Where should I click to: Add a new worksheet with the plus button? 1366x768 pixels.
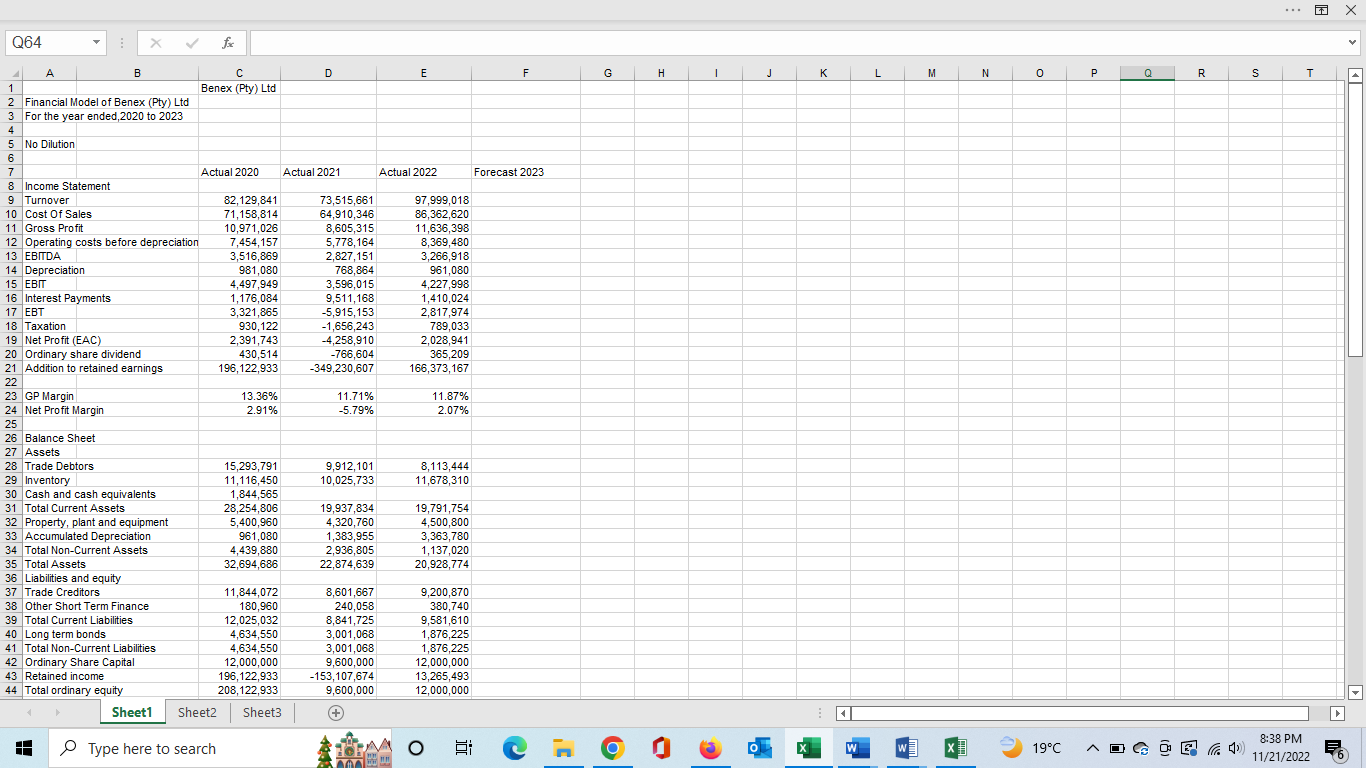pyautogui.click(x=335, y=713)
